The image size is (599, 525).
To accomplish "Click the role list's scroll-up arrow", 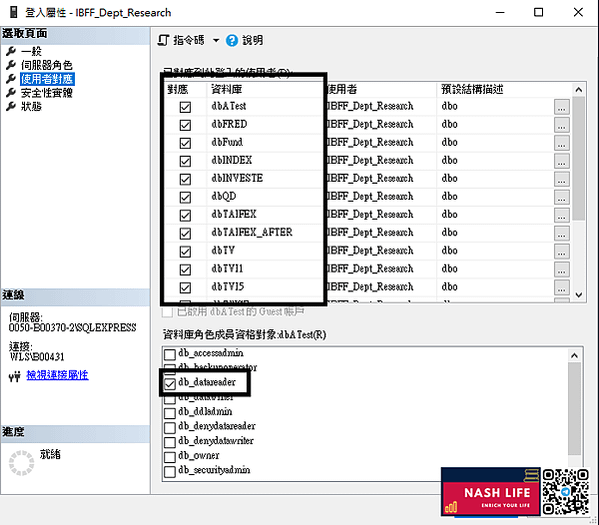I will tap(574, 356).
